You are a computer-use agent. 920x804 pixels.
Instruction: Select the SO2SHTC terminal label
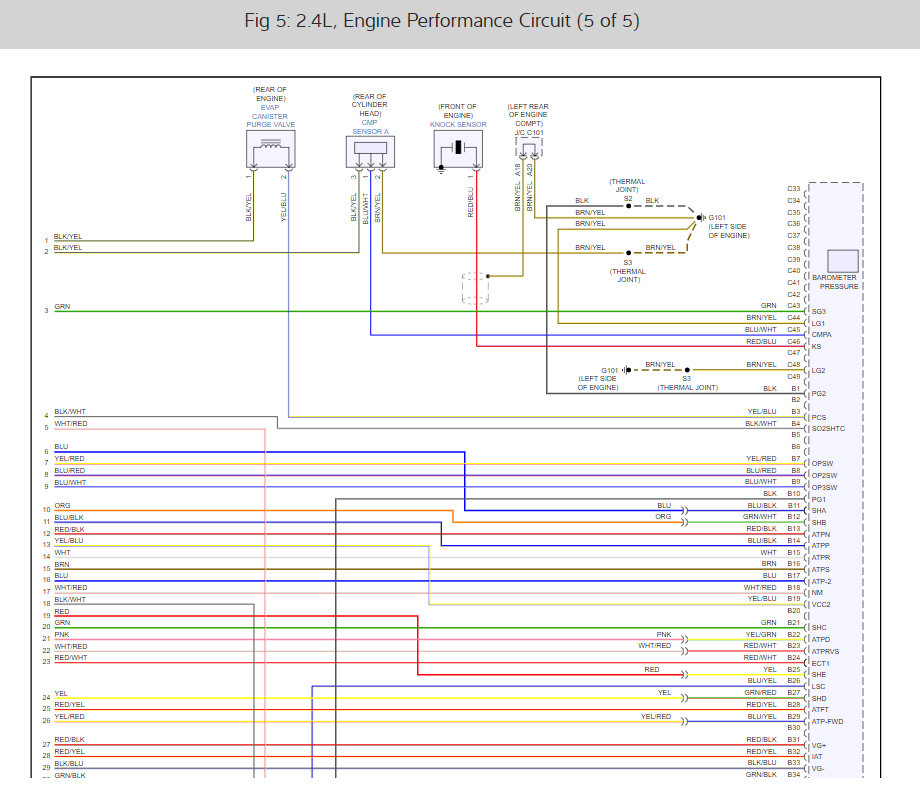click(830, 428)
